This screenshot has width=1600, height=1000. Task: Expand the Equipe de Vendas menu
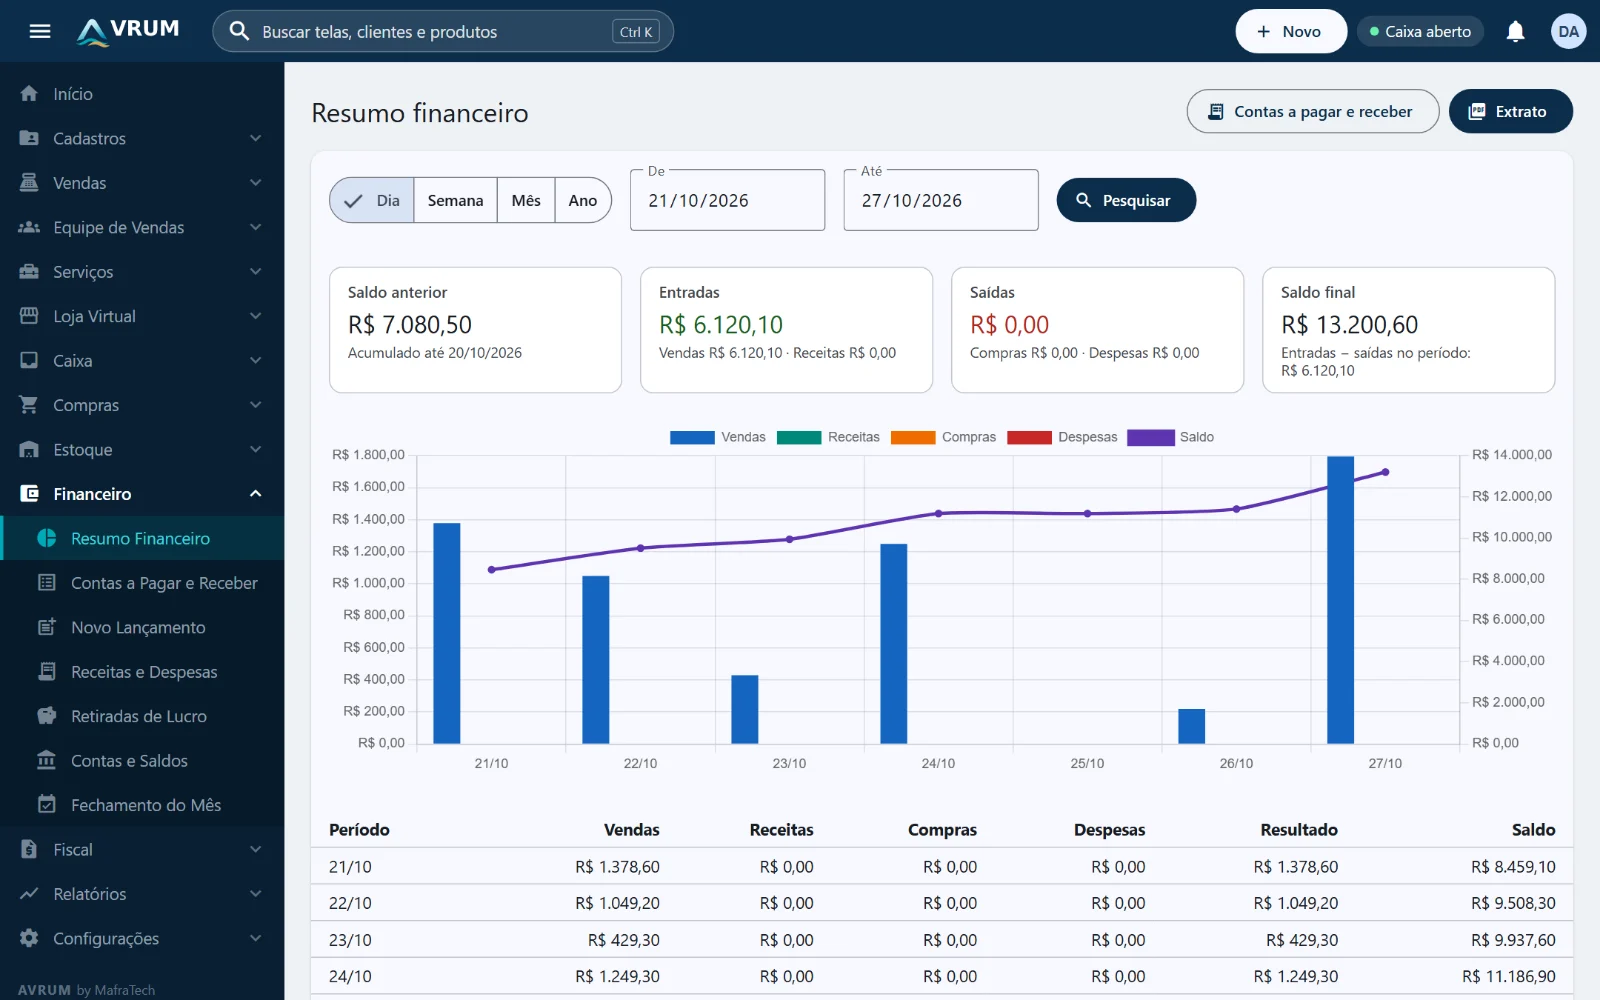[x=142, y=227]
